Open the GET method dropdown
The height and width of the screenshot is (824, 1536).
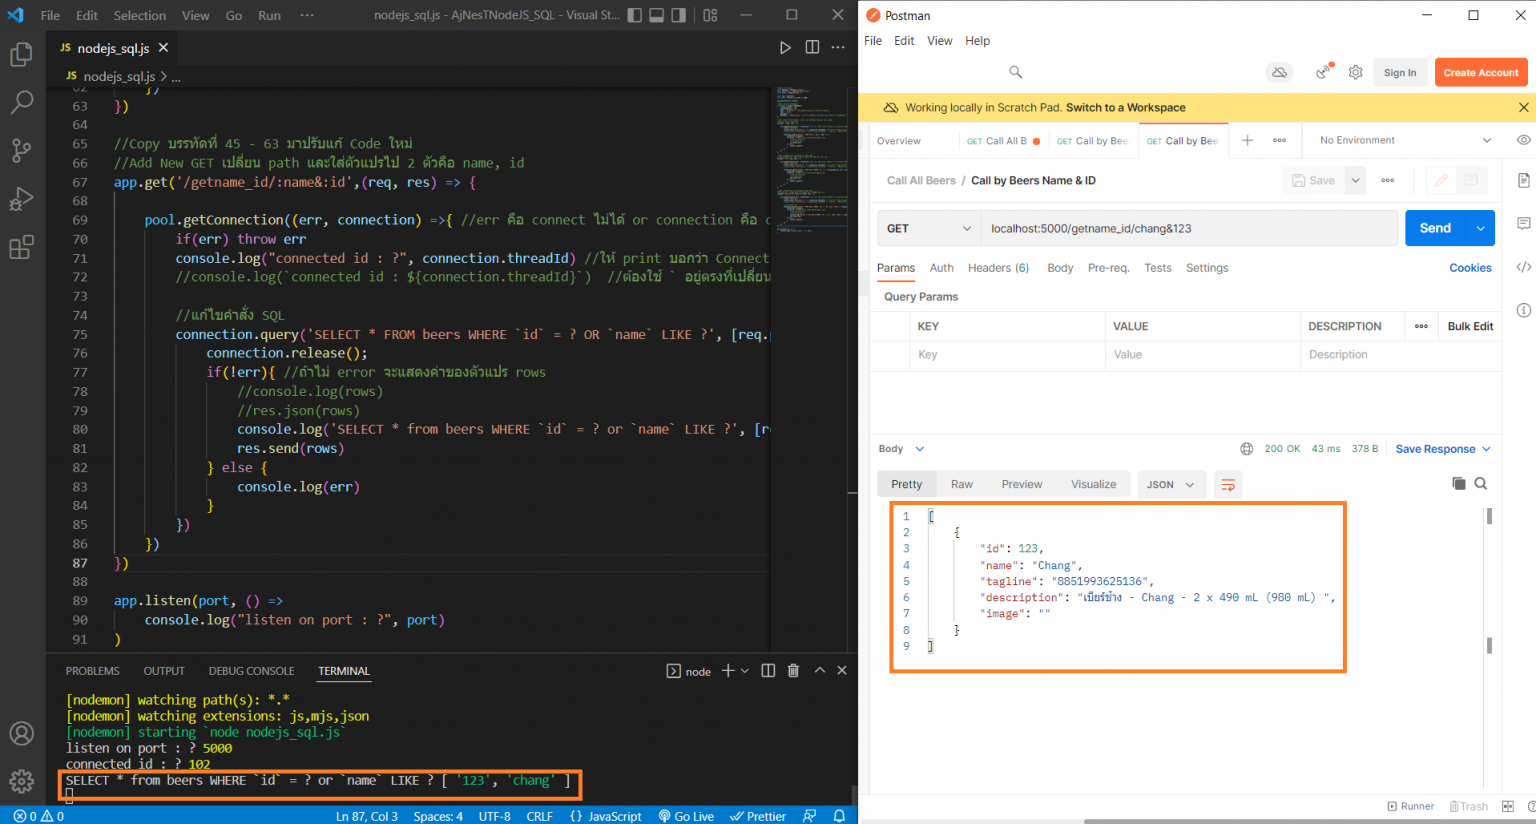coord(927,227)
